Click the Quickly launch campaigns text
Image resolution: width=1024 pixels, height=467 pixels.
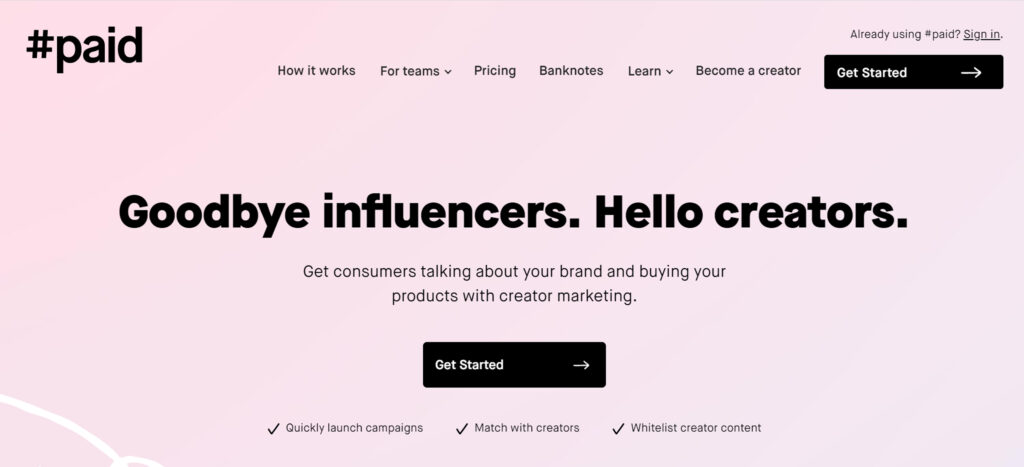click(354, 428)
